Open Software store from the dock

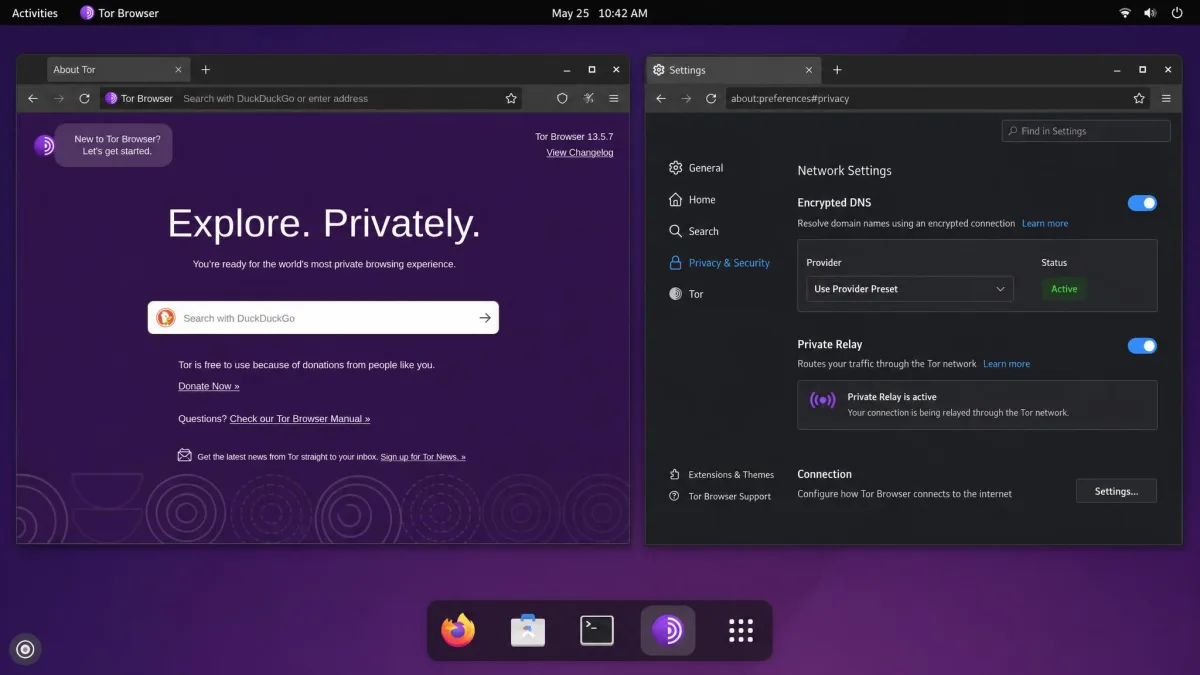point(528,630)
